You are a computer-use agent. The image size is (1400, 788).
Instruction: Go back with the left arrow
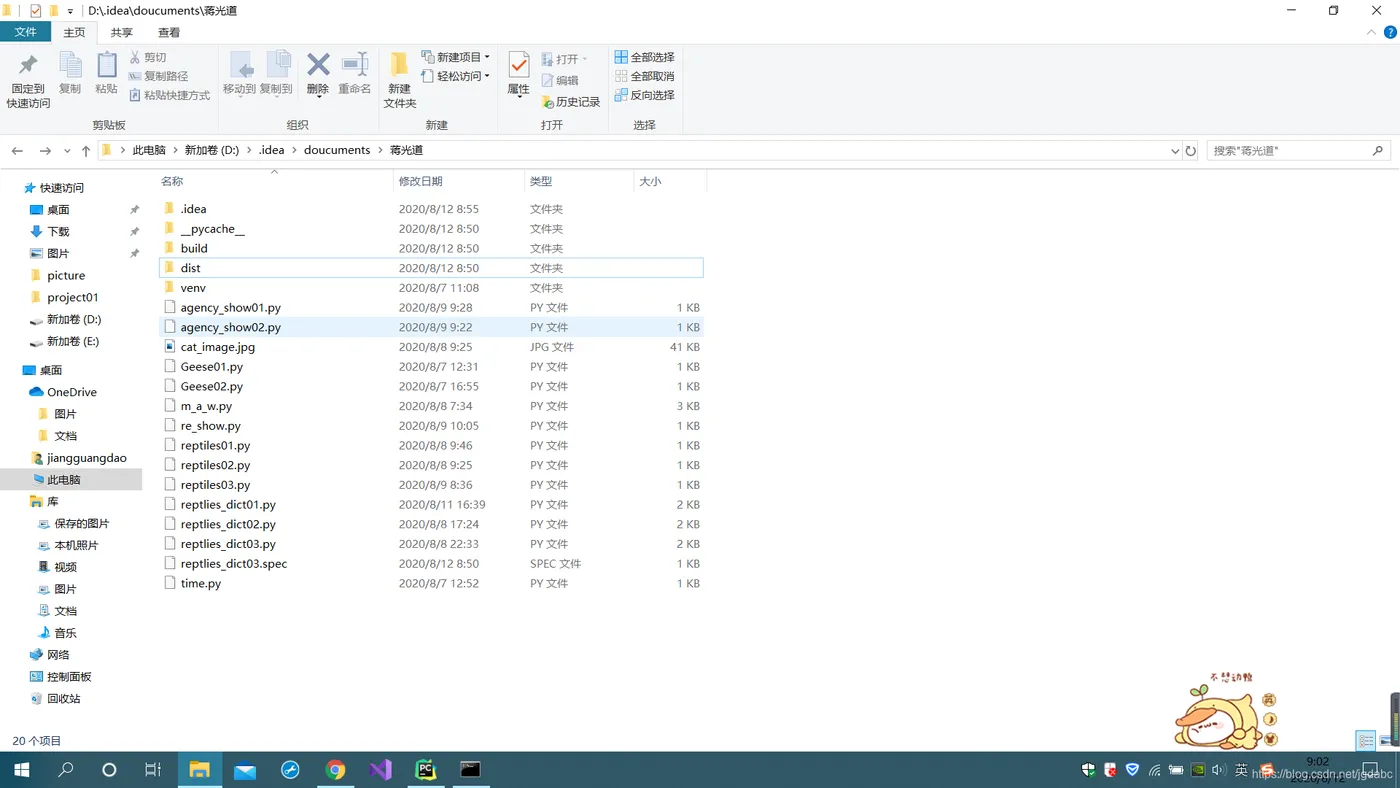tap(17, 151)
